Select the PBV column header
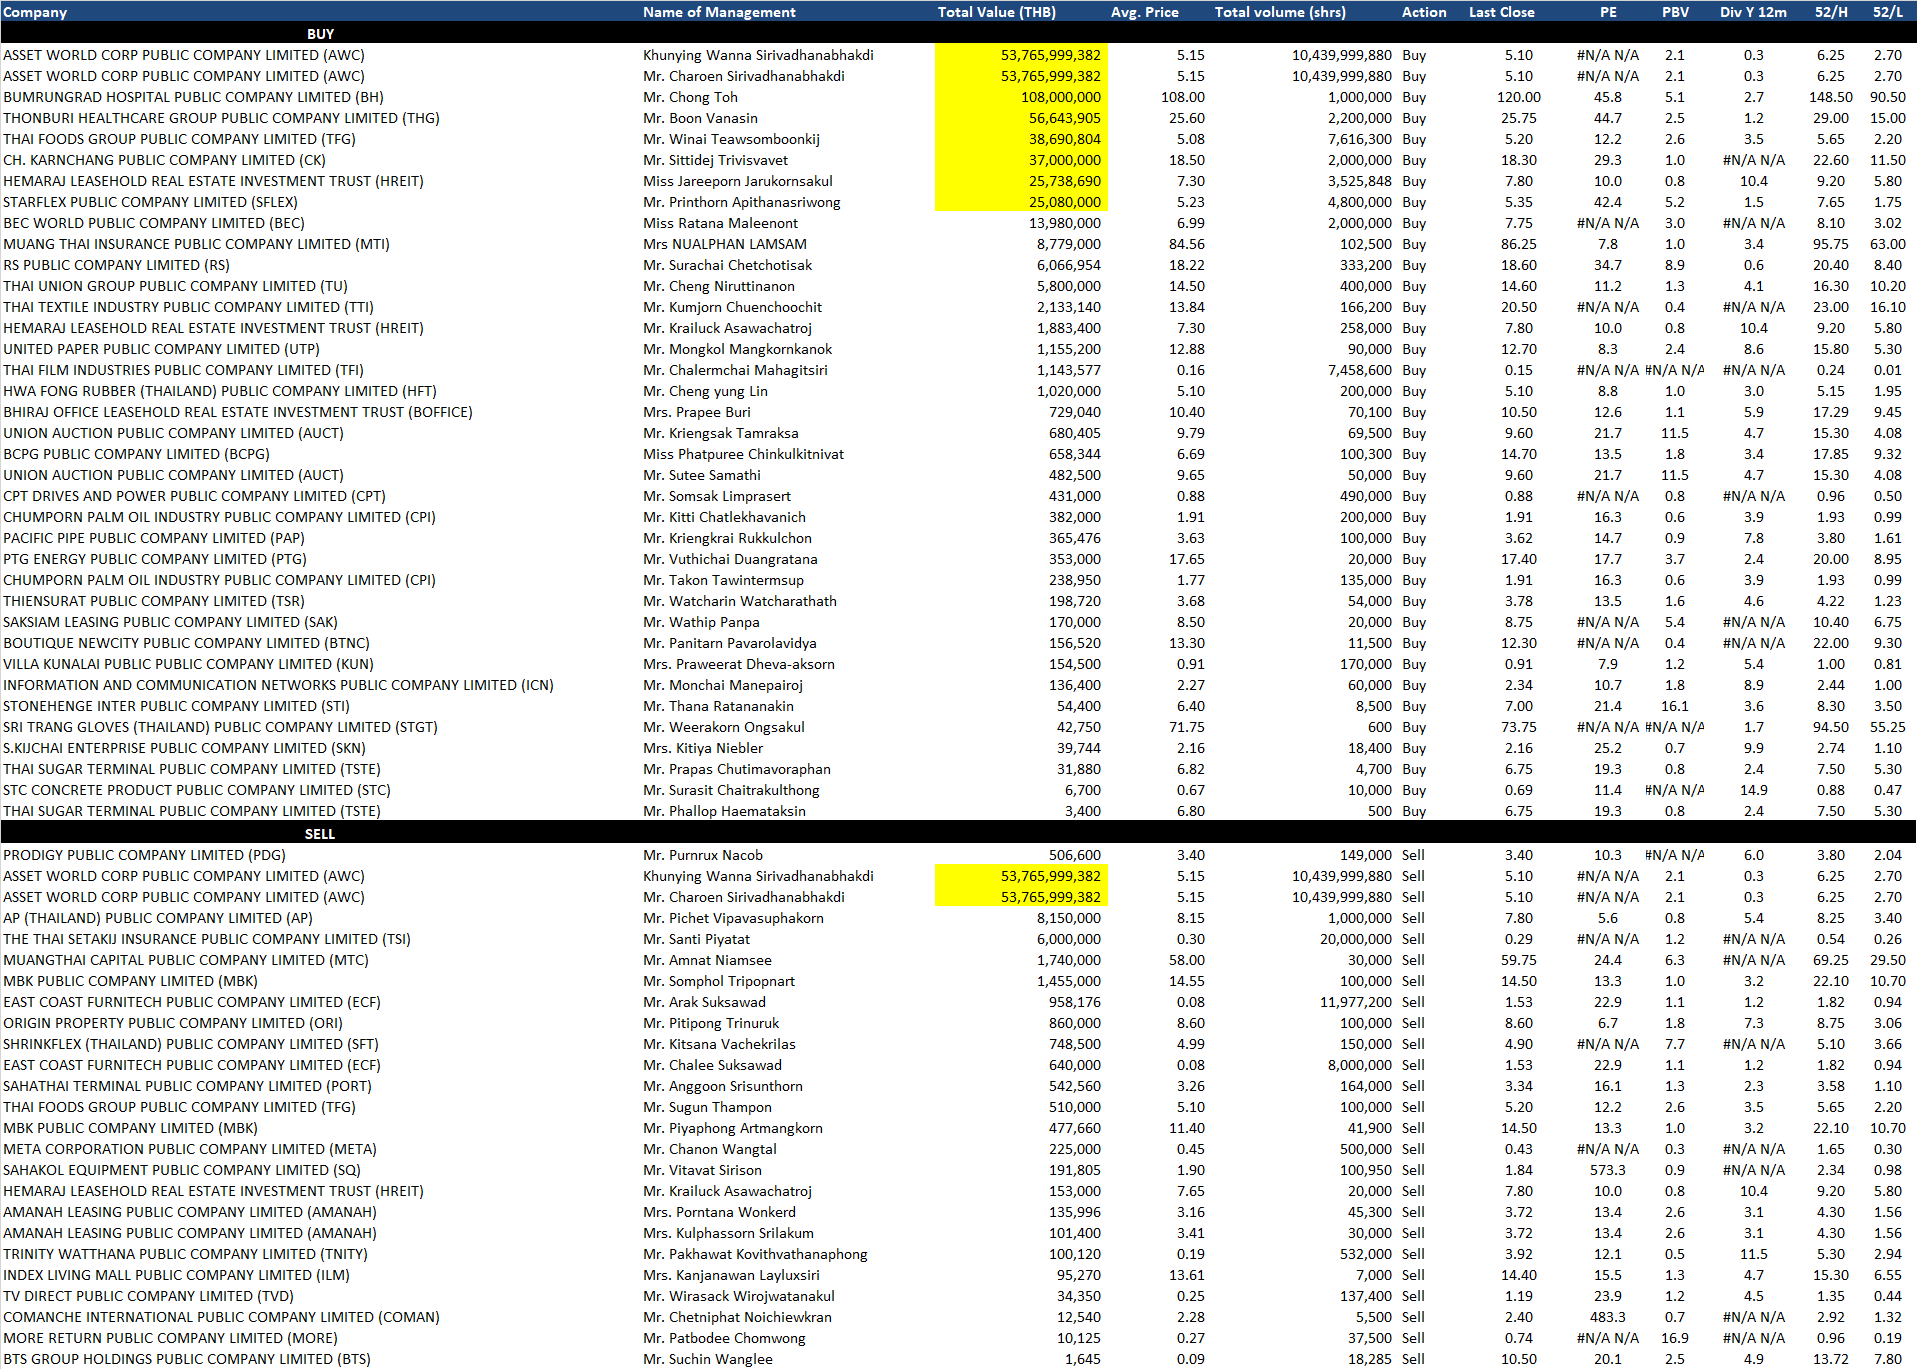Image resolution: width=1917 pixels, height=1369 pixels. click(x=1675, y=12)
